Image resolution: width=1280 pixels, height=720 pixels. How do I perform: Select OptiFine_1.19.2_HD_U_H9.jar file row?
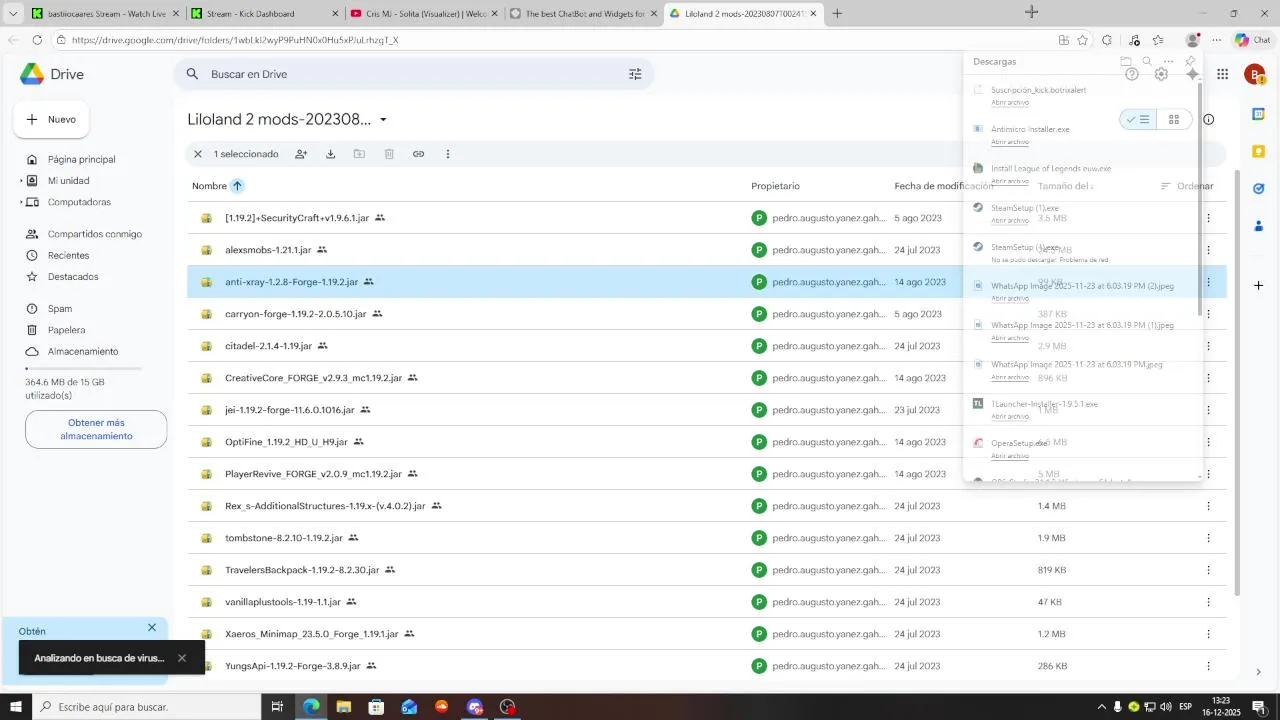[706, 442]
